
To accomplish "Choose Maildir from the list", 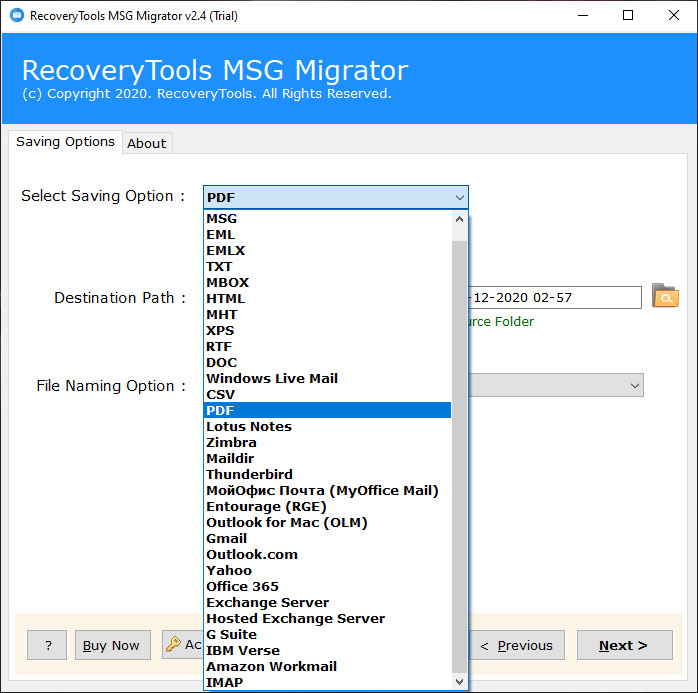I will 328,458.
